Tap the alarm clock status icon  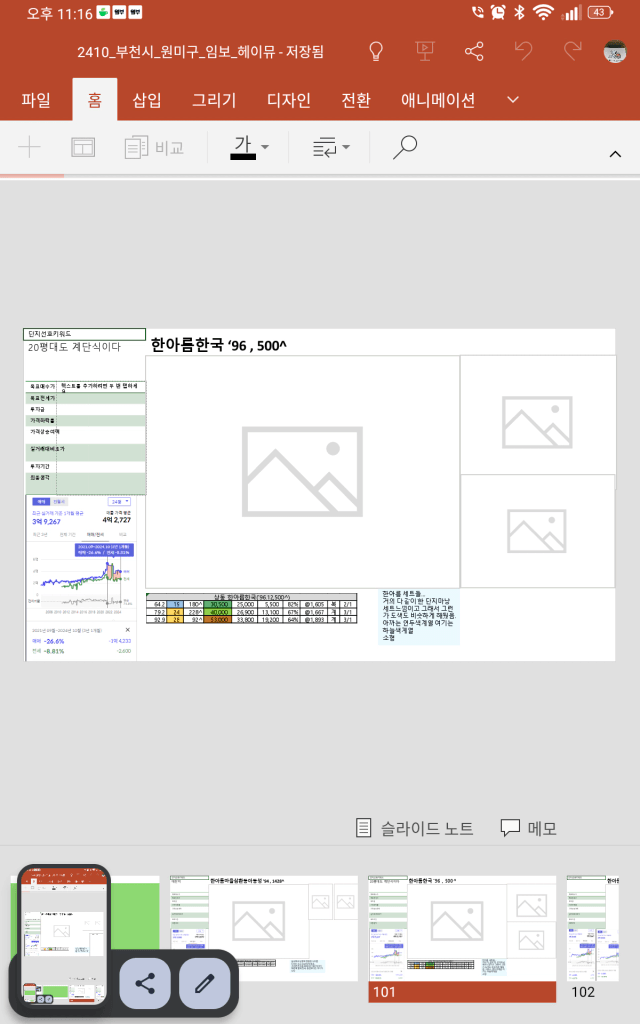498,12
